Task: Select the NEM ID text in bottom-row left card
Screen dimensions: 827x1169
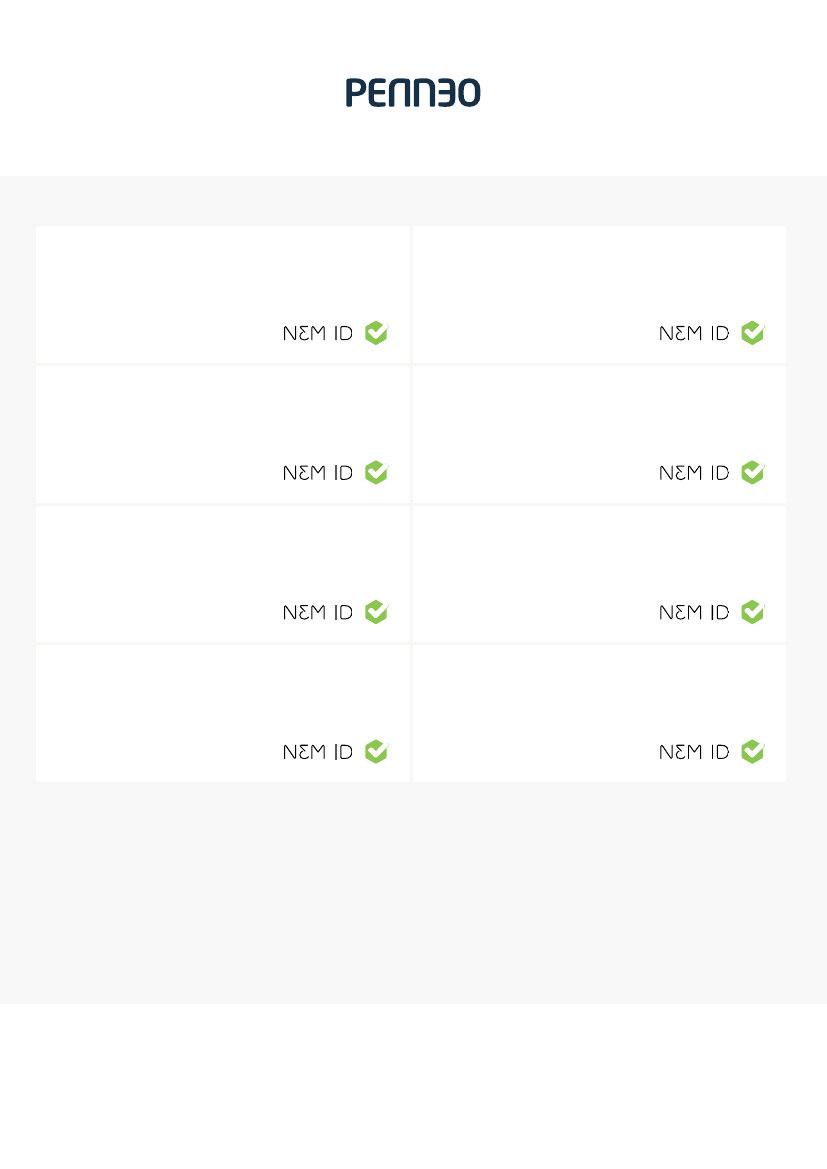Action: click(318, 752)
